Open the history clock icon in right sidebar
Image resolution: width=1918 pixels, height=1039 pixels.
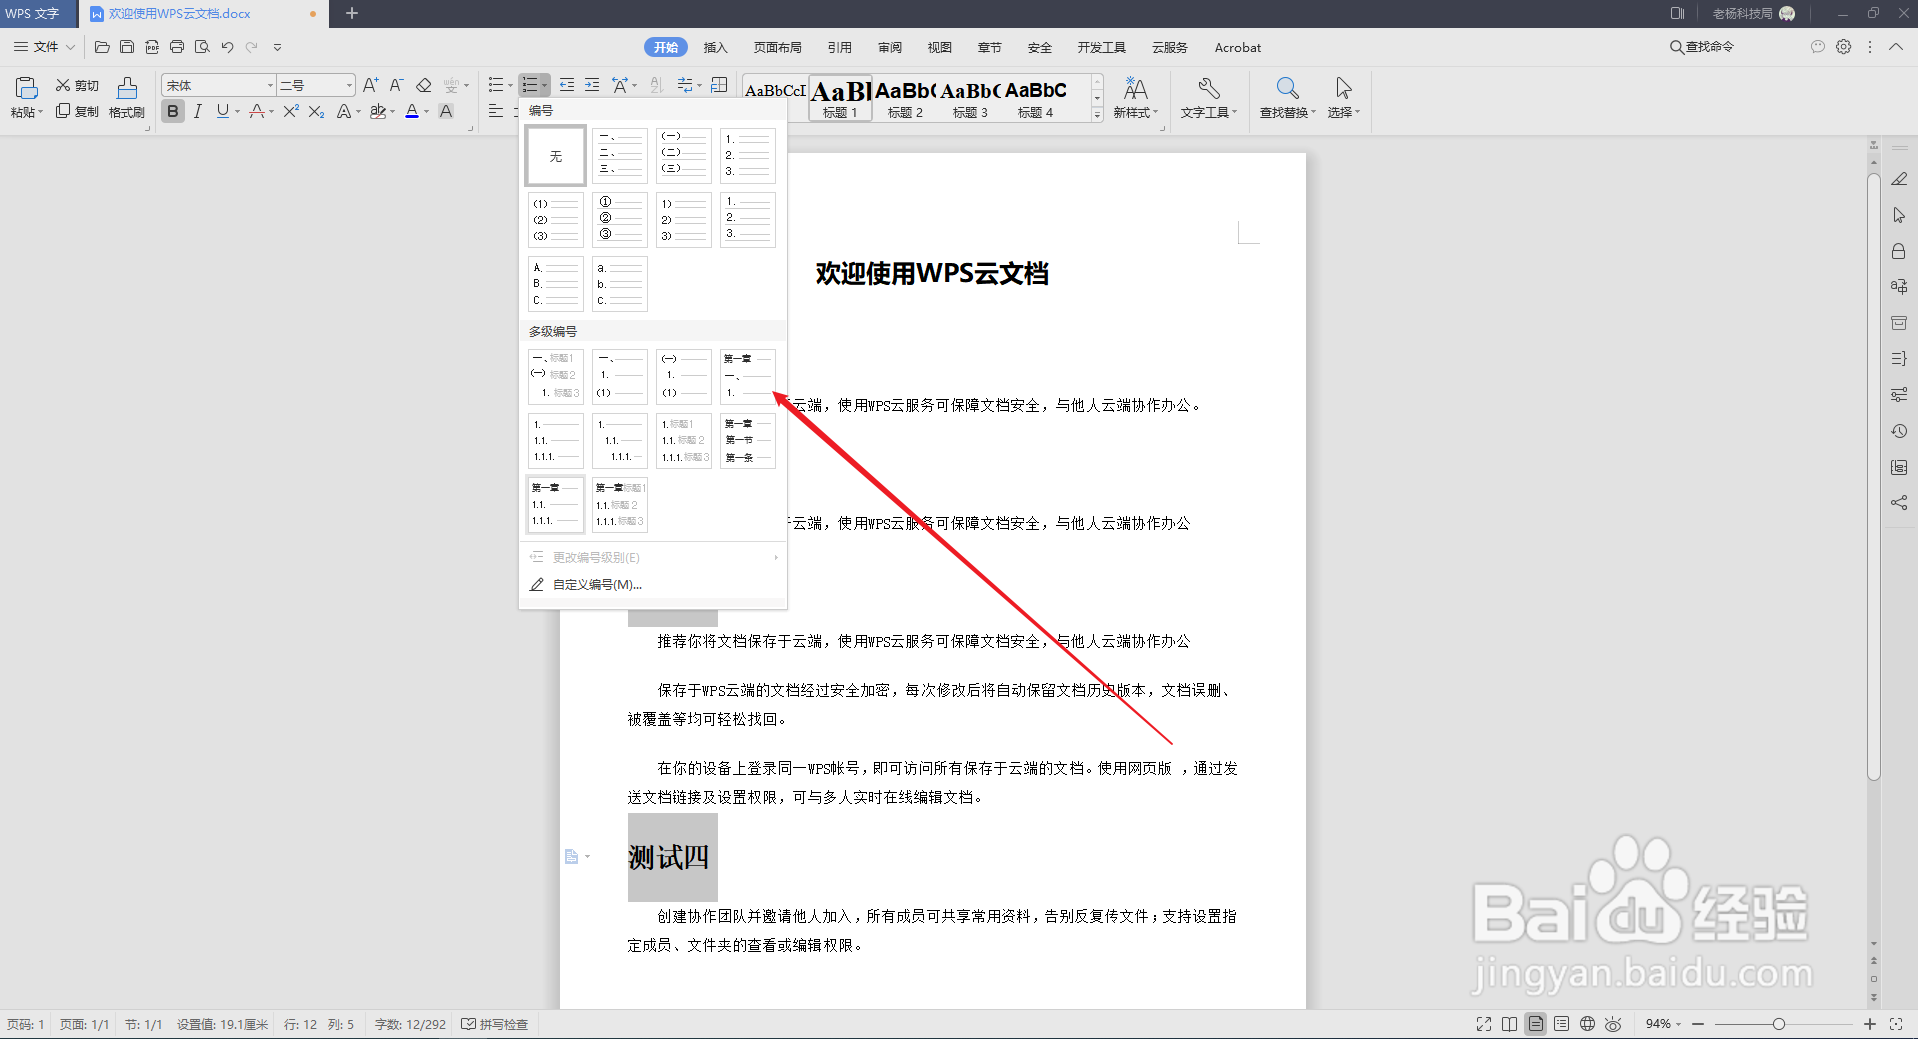pyautogui.click(x=1899, y=431)
